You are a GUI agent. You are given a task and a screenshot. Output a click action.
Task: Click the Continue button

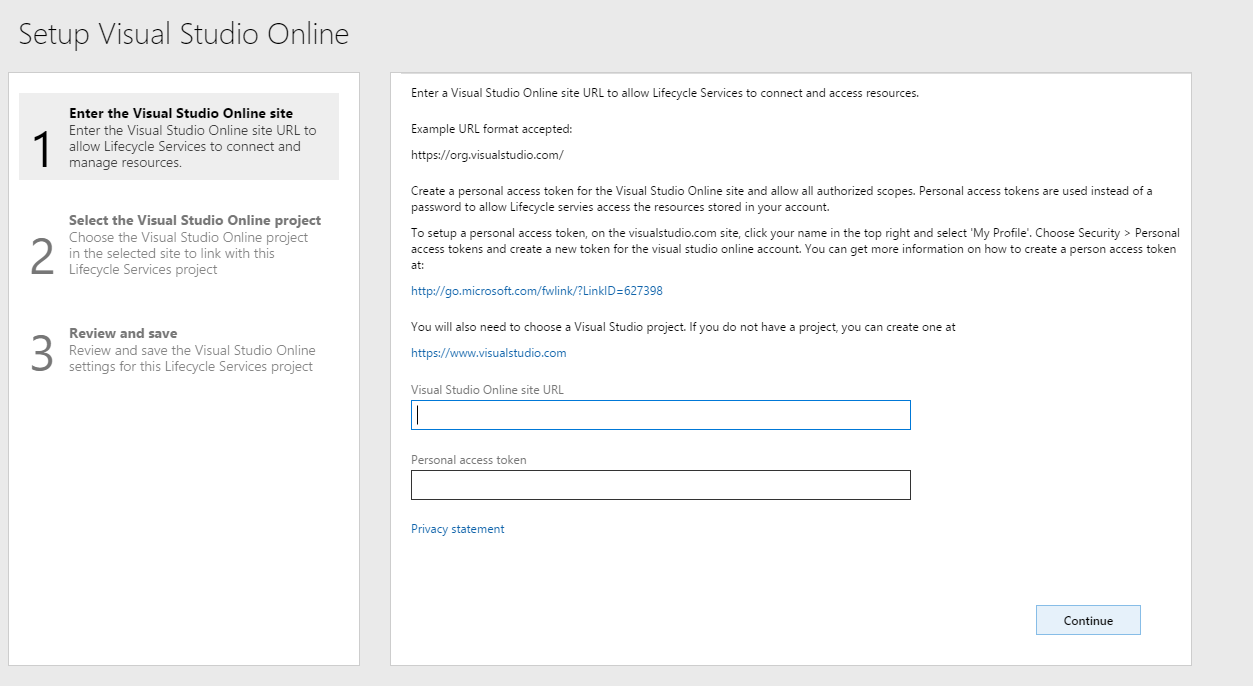tap(1088, 619)
